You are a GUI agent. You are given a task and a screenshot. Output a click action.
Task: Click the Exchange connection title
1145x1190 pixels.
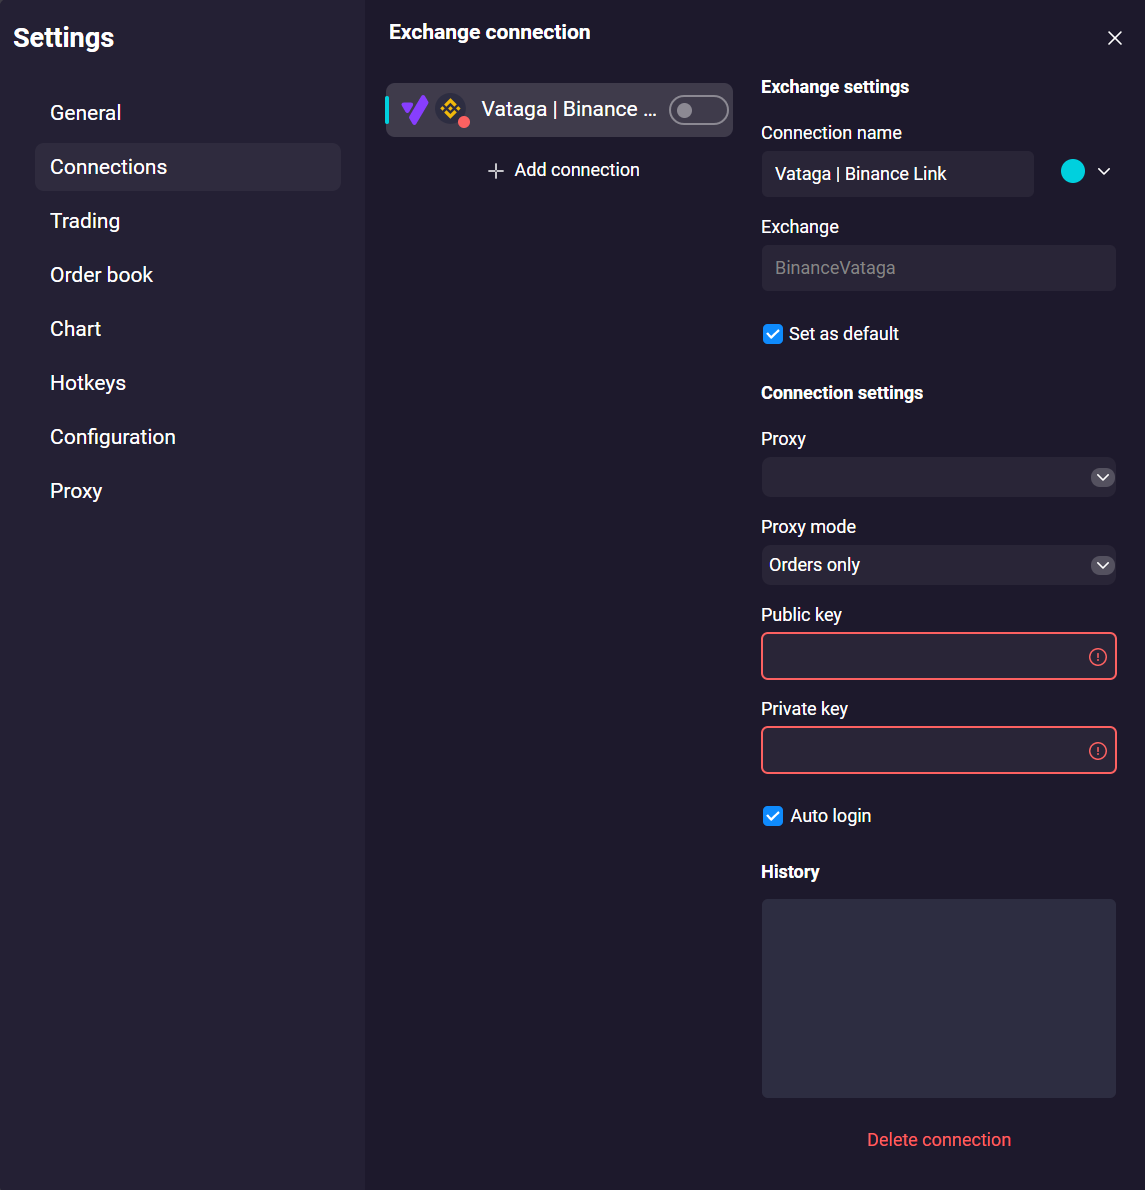(x=489, y=32)
